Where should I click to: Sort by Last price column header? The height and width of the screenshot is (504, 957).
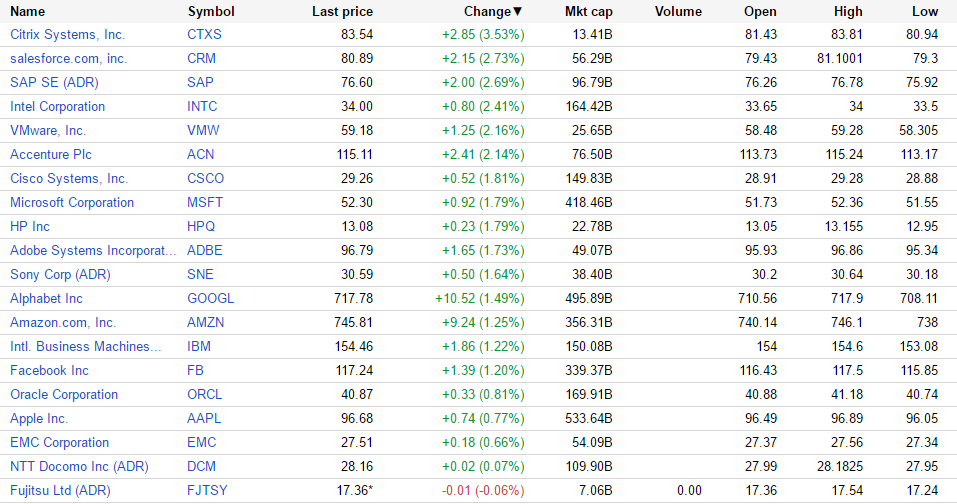pos(342,12)
